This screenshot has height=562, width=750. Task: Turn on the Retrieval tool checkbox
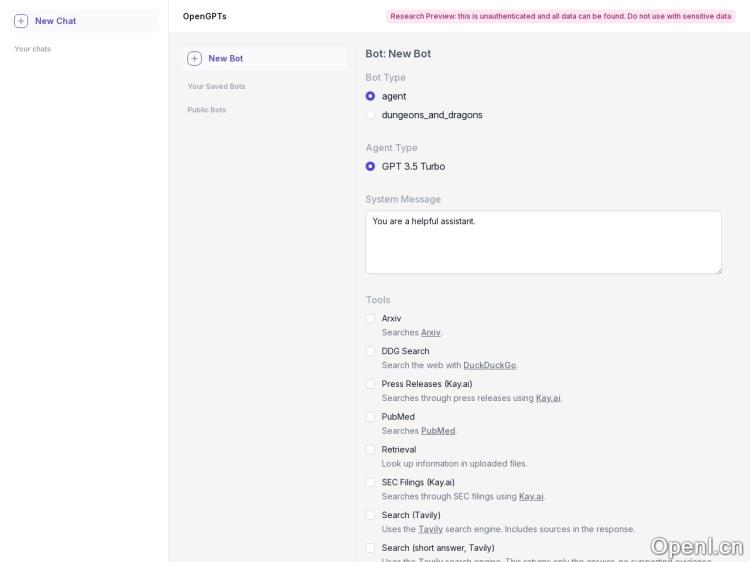click(370, 450)
